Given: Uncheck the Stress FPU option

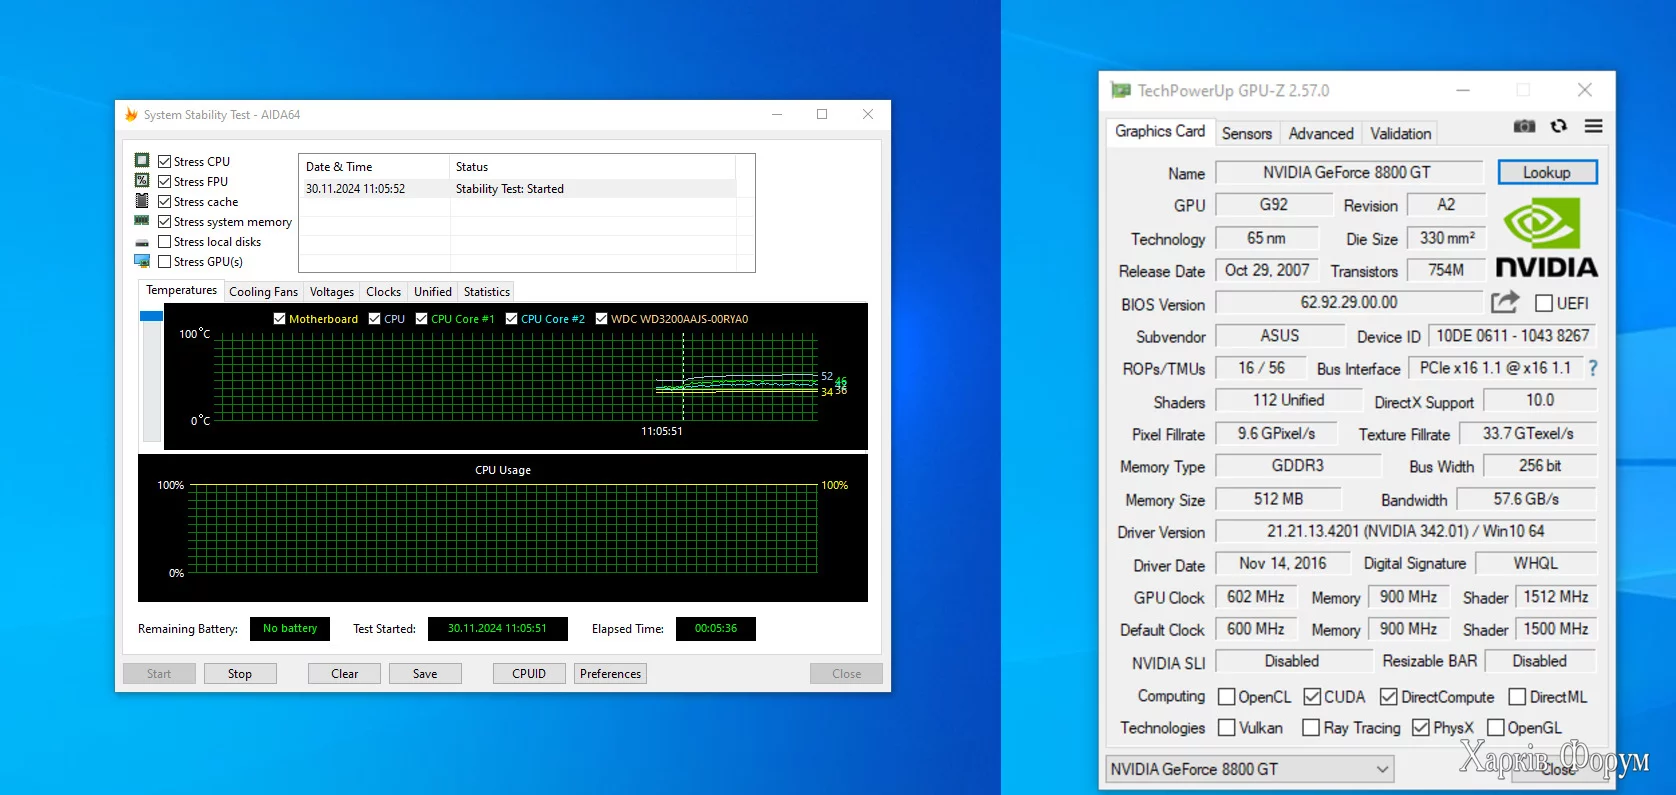Looking at the screenshot, I should (165, 182).
